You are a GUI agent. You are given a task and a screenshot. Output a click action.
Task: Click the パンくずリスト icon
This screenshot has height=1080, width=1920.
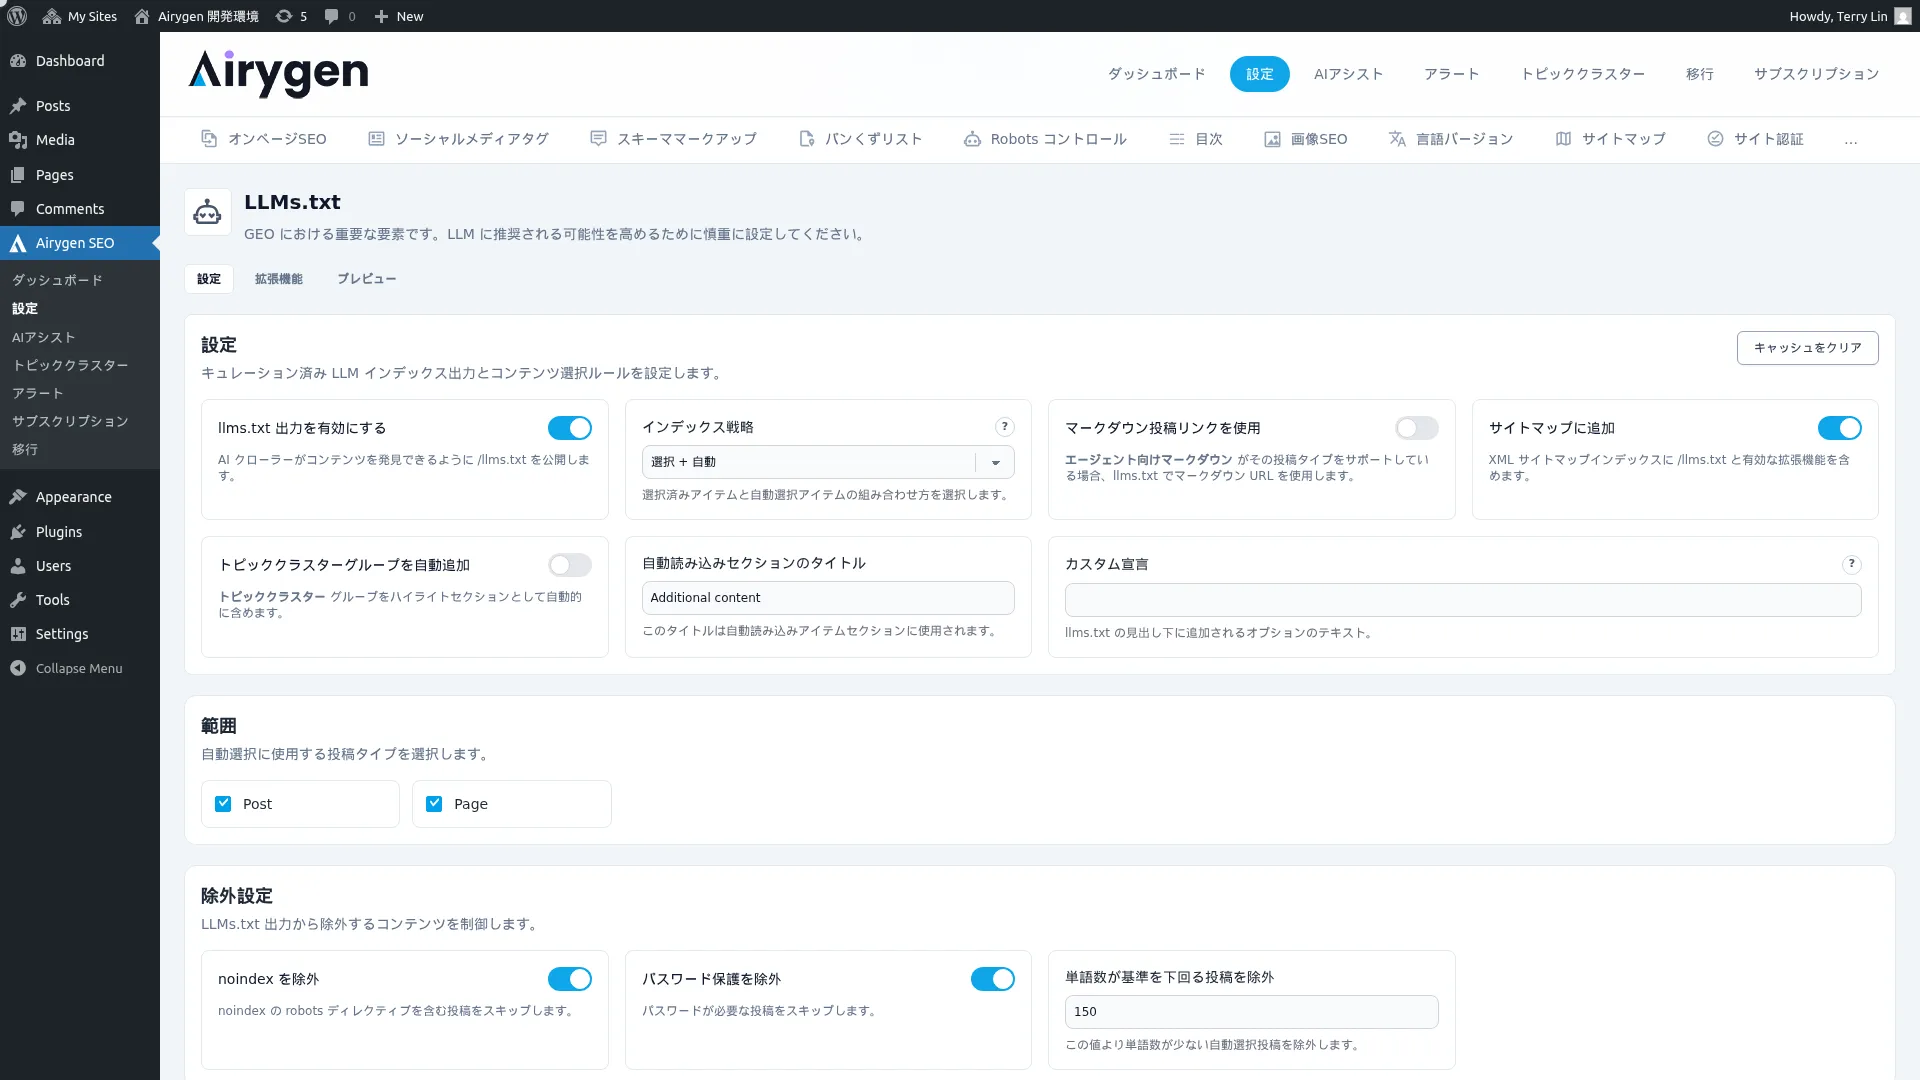point(807,139)
